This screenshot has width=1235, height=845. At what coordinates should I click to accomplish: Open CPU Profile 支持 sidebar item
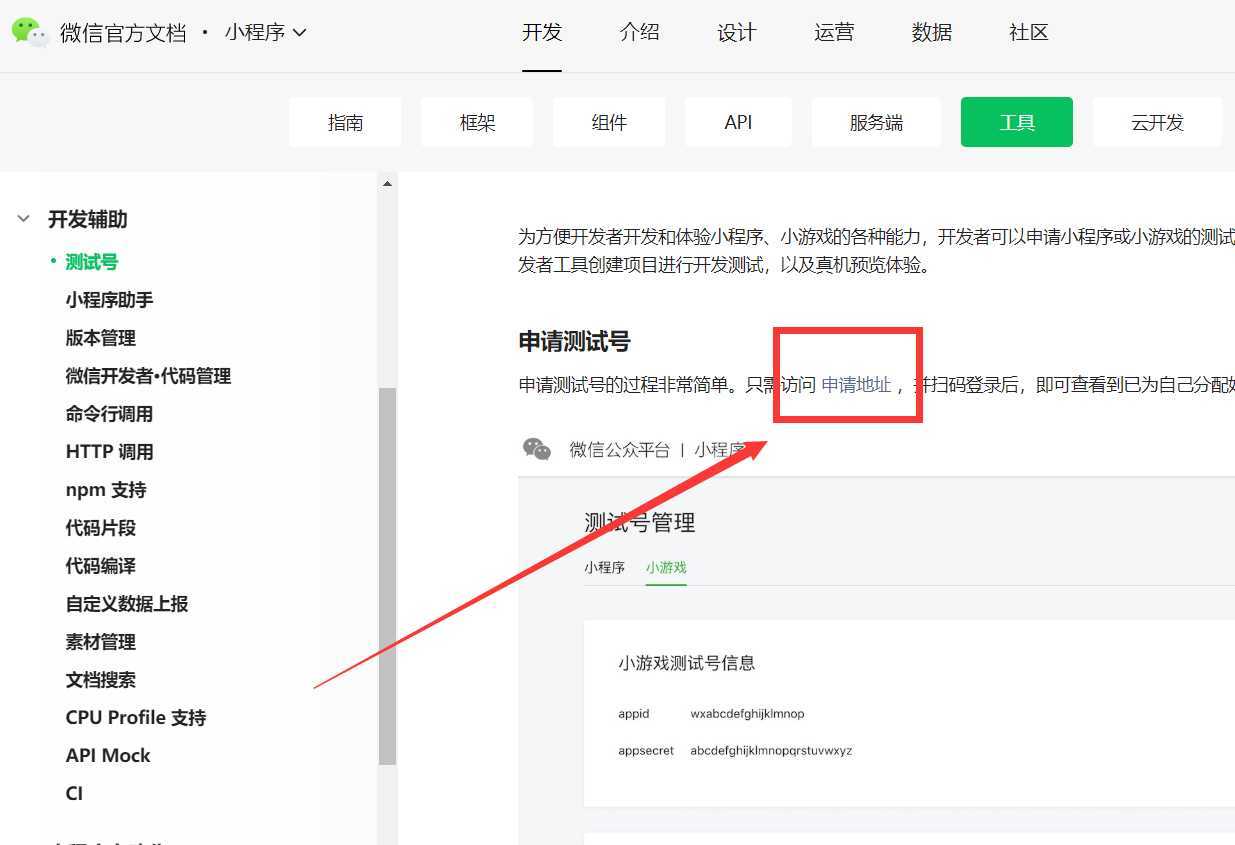click(x=136, y=718)
